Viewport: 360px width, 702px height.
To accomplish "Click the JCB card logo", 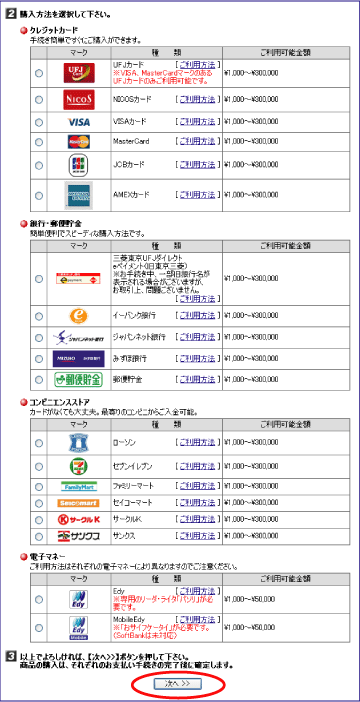I will click(79, 165).
